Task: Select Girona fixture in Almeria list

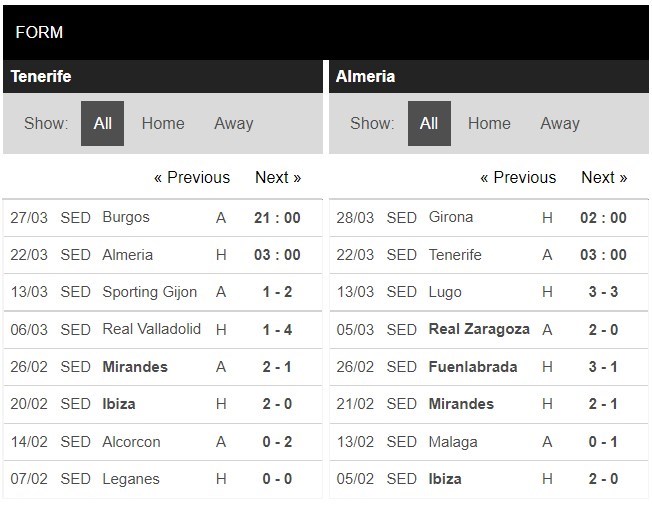Action: 489,218
